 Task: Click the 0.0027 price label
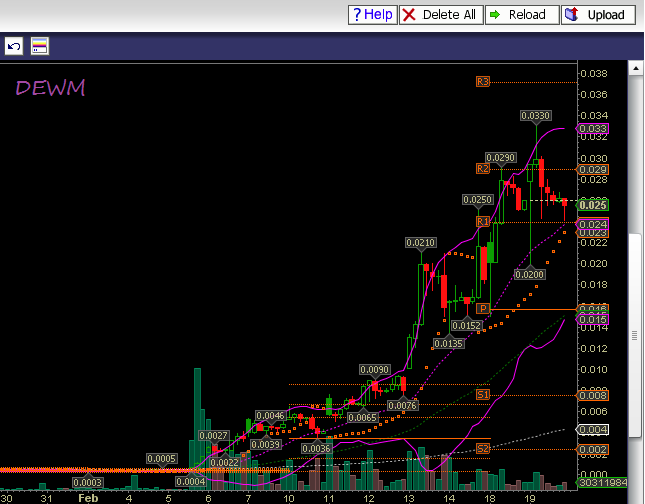[x=213, y=435]
